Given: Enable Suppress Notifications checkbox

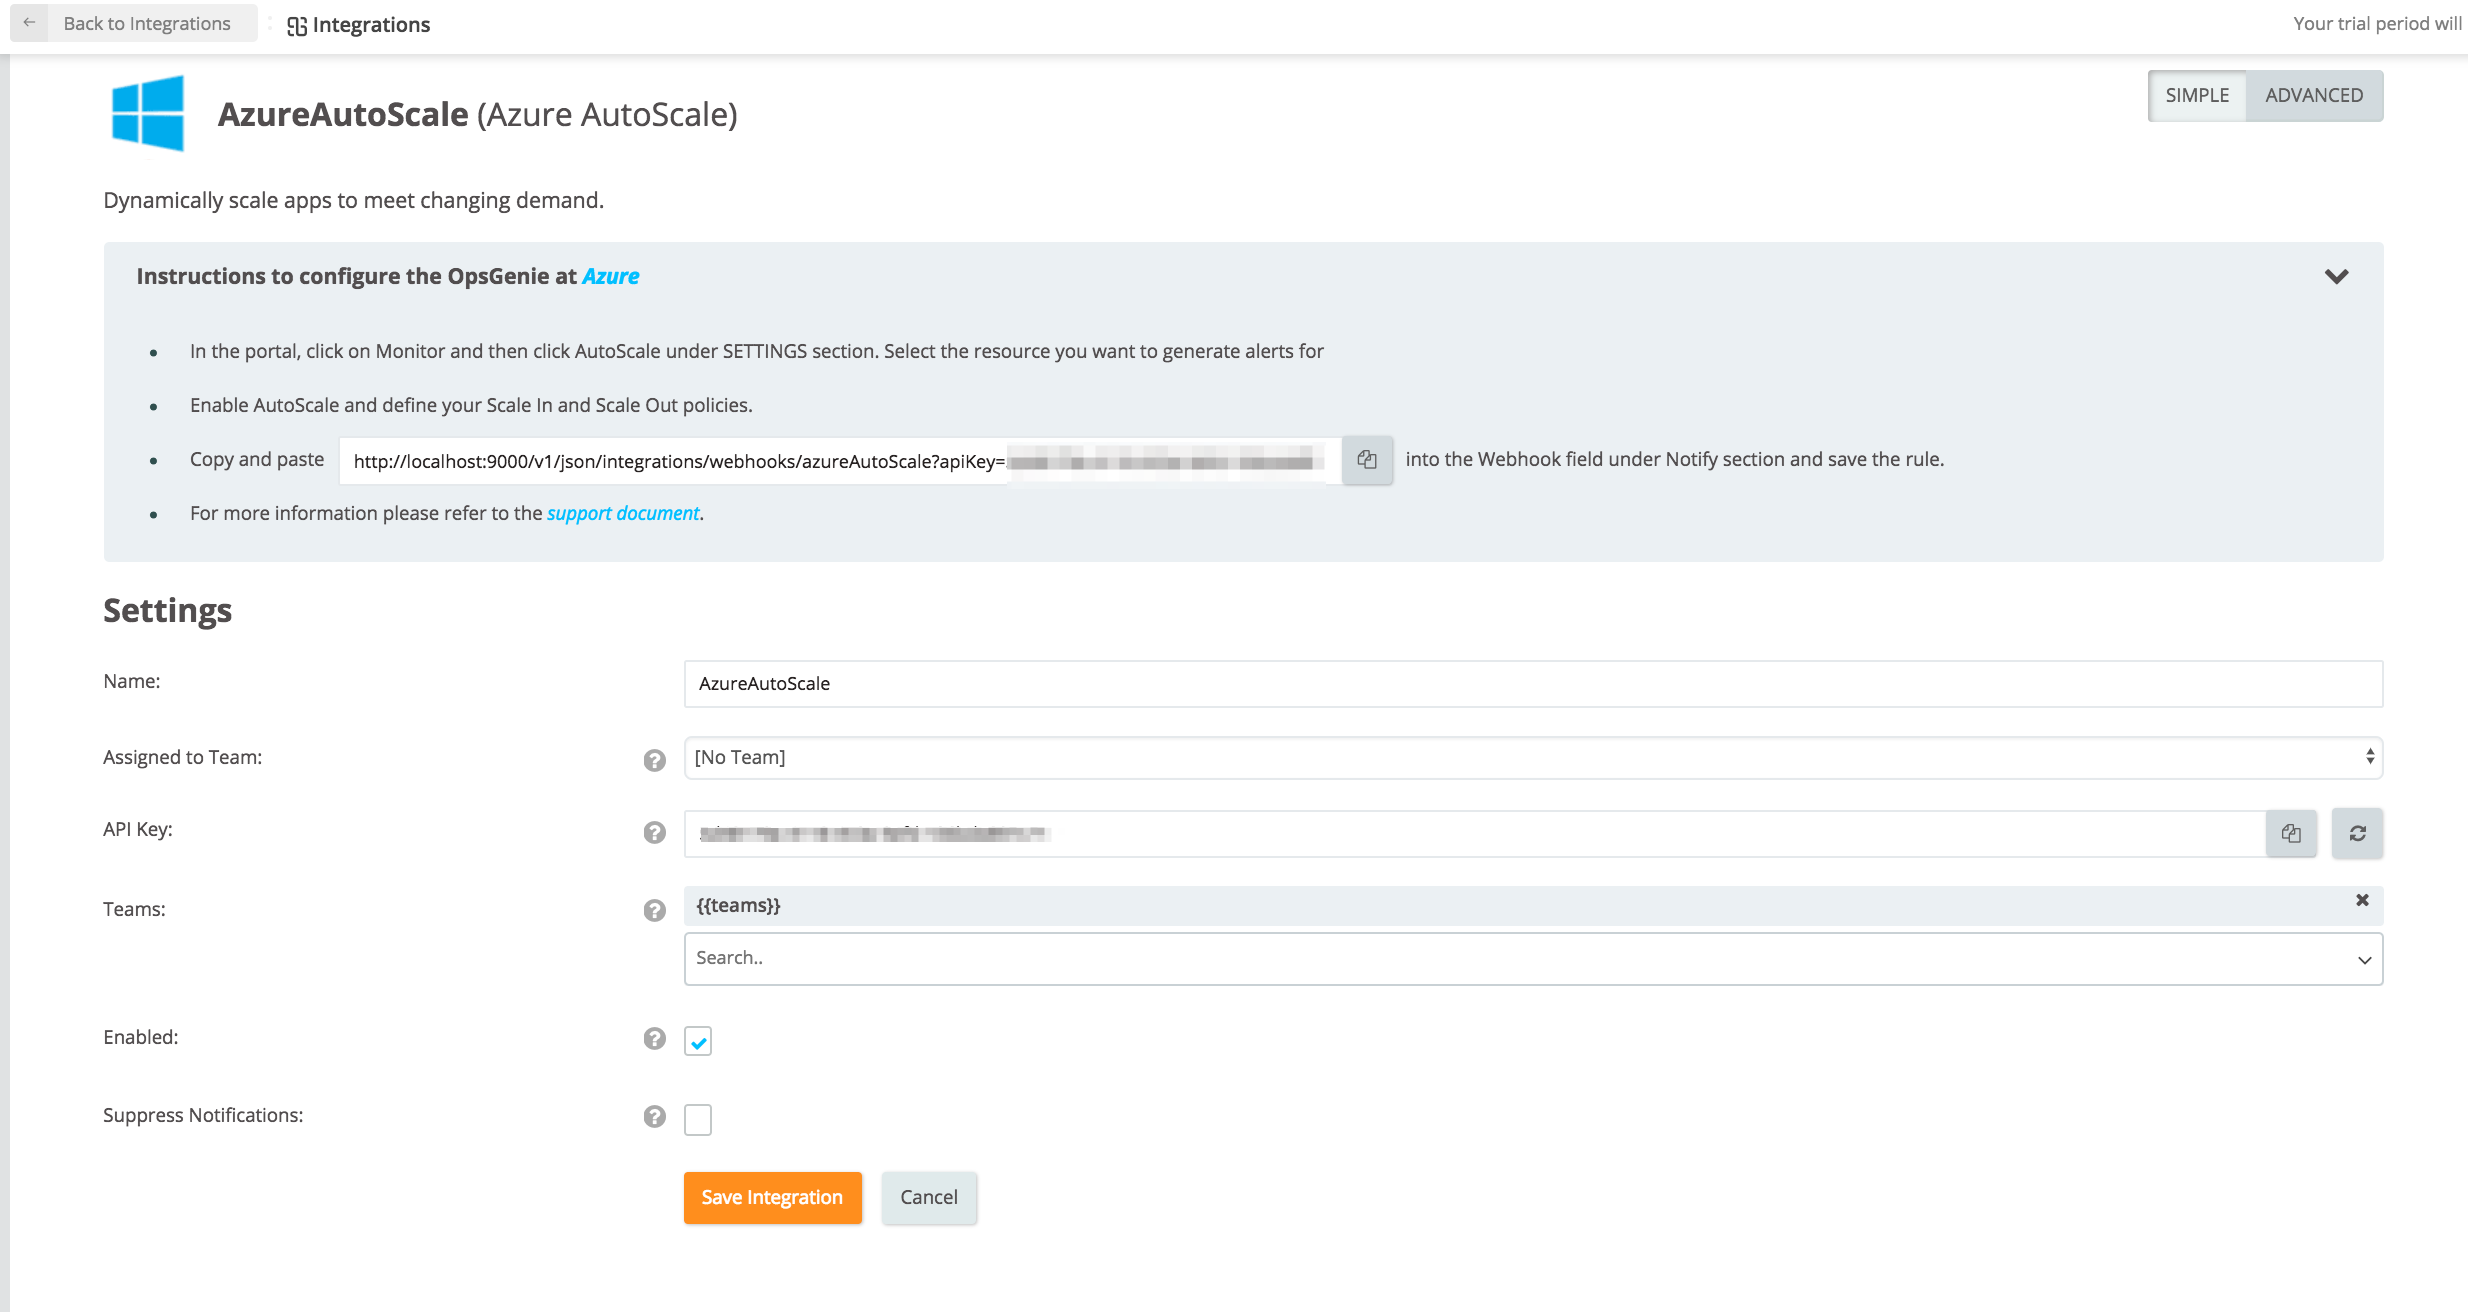Looking at the screenshot, I should 698,1120.
